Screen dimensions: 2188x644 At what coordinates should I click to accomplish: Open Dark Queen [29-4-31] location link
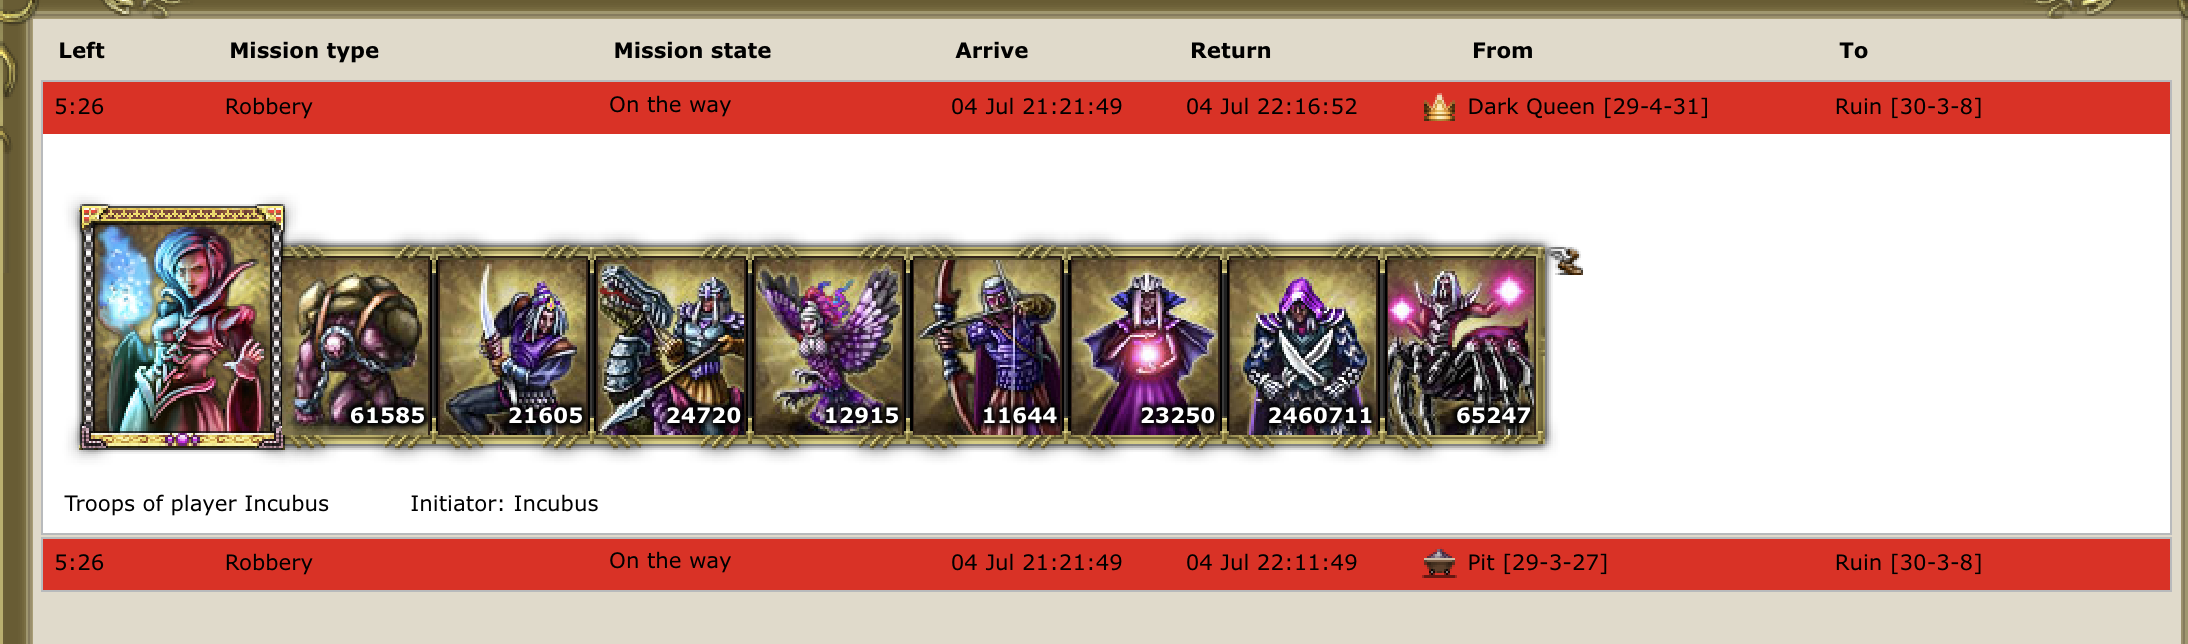[1587, 107]
